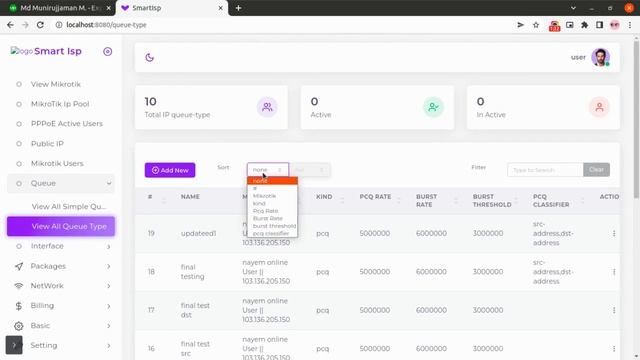Click the NetWork wifi icon in sidebar

point(19,286)
